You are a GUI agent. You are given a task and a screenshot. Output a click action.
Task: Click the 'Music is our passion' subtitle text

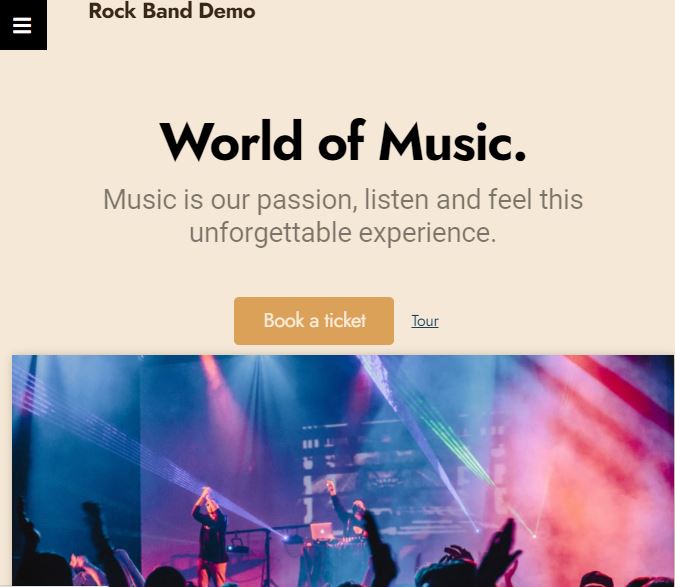coord(343,216)
